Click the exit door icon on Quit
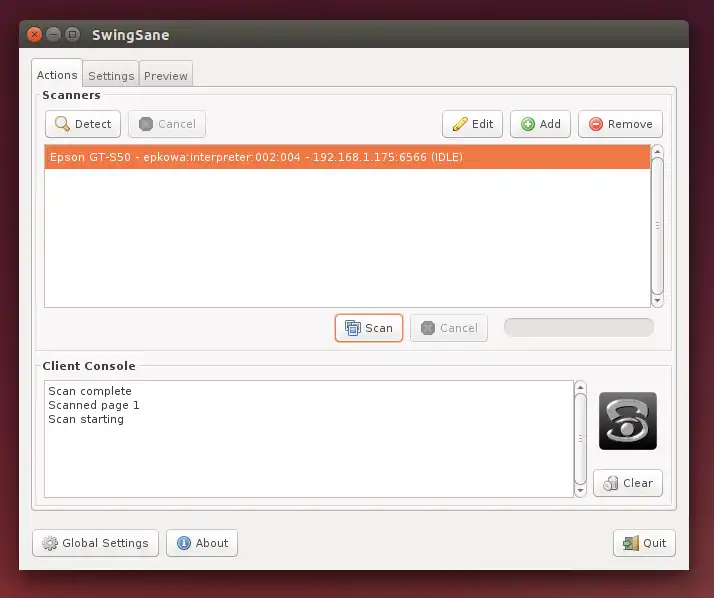Viewport: 714px width, 598px height. click(x=631, y=543)
